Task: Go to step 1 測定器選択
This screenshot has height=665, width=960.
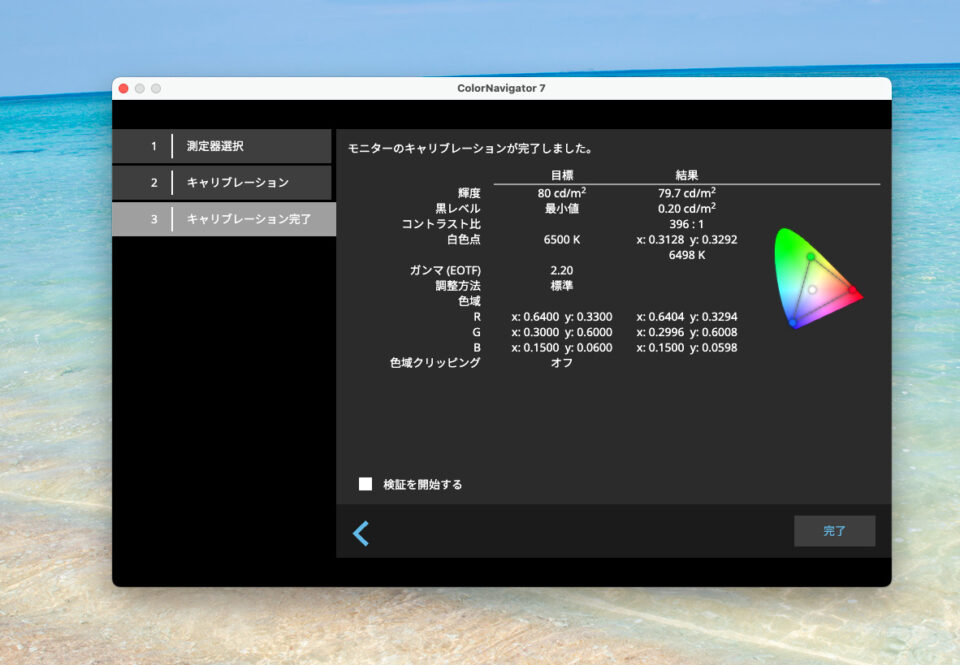Action: coord(221,146)
